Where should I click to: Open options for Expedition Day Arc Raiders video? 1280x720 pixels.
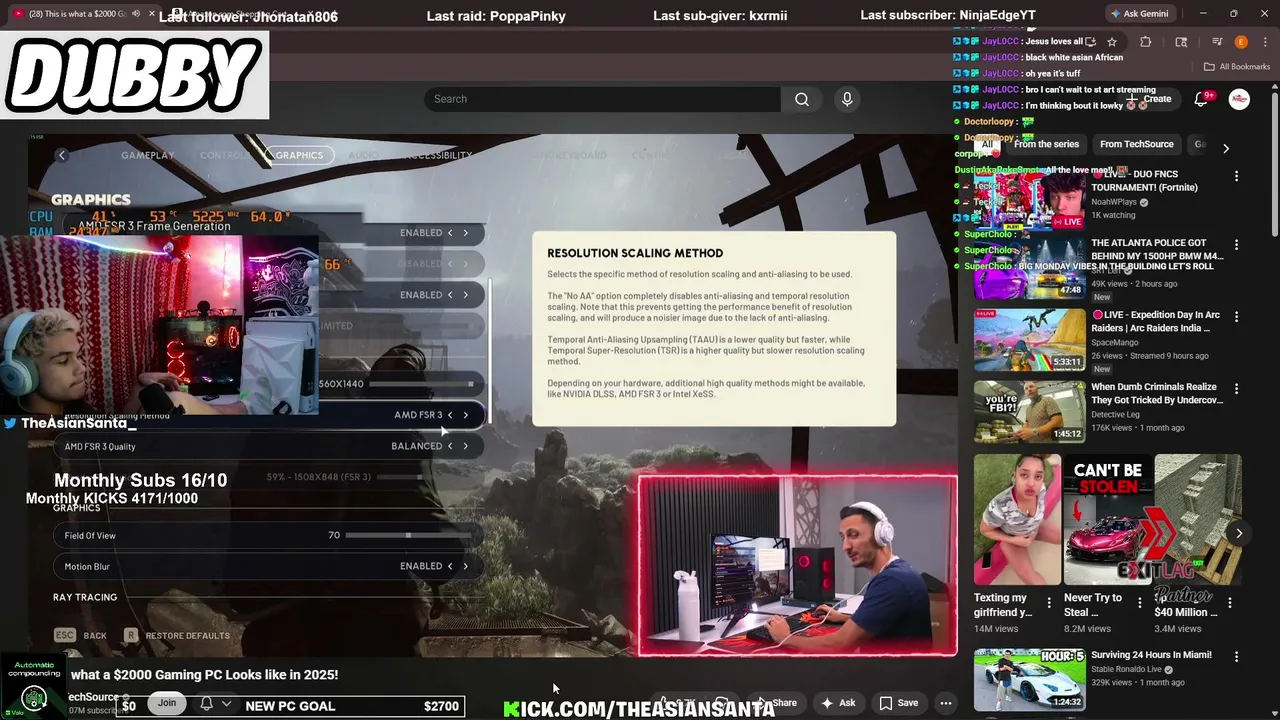coord(1236,317)
